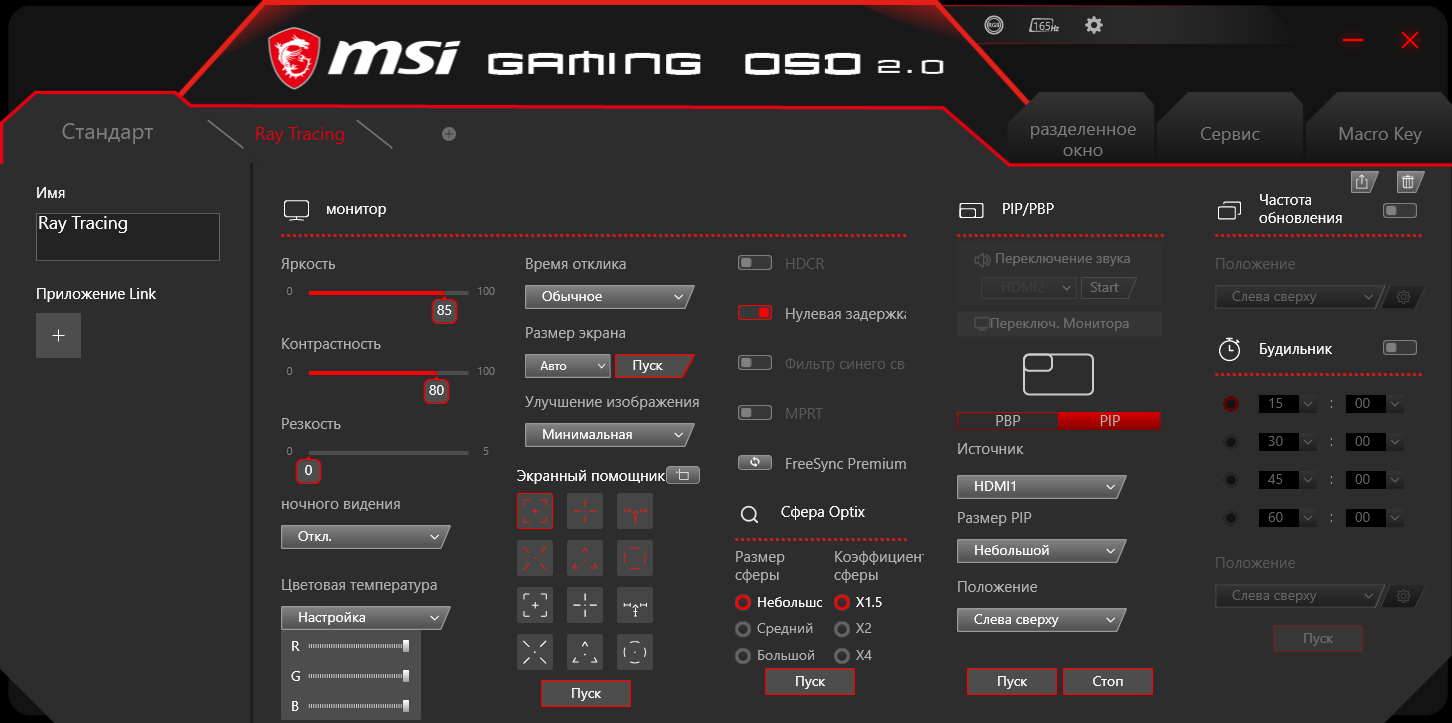Select the red dashed cross crosshair

tap(585, 511)
